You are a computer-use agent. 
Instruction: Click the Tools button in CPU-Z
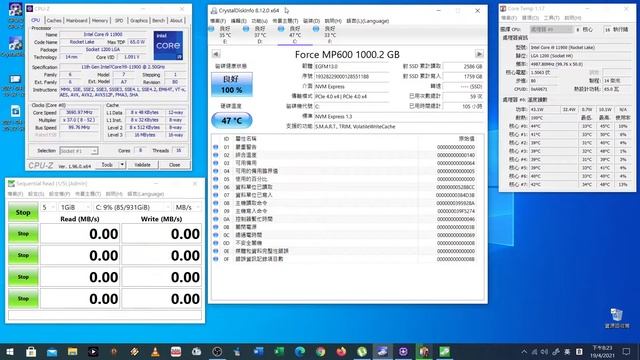[x=107, y=164]
